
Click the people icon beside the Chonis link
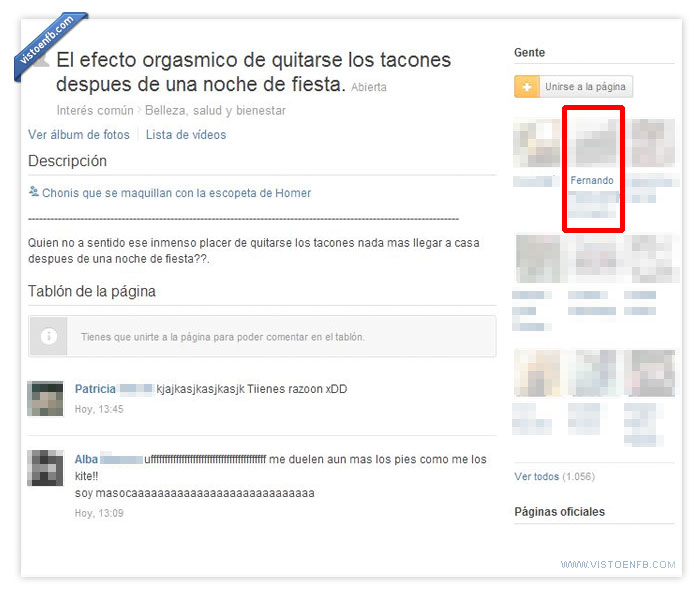coord(34,193)
